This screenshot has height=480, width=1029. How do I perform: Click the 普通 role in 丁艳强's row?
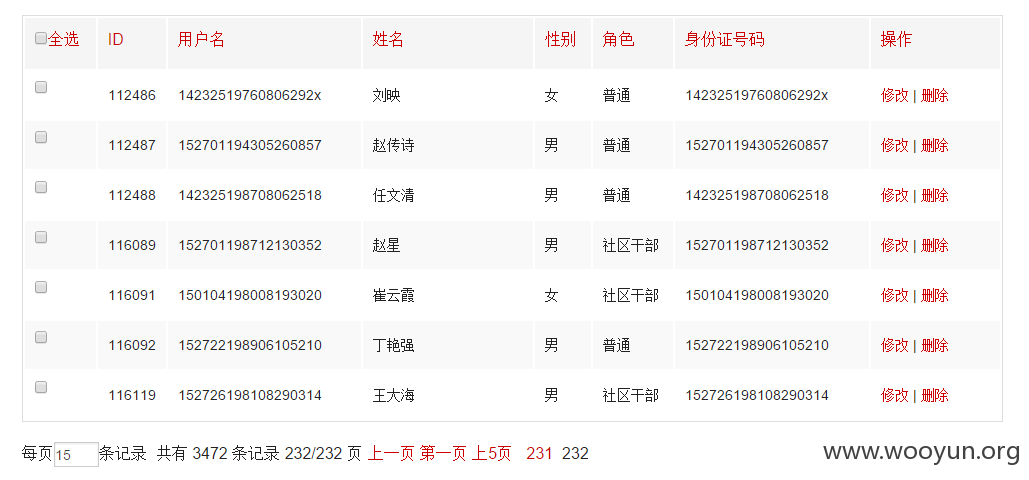point(616,345)
